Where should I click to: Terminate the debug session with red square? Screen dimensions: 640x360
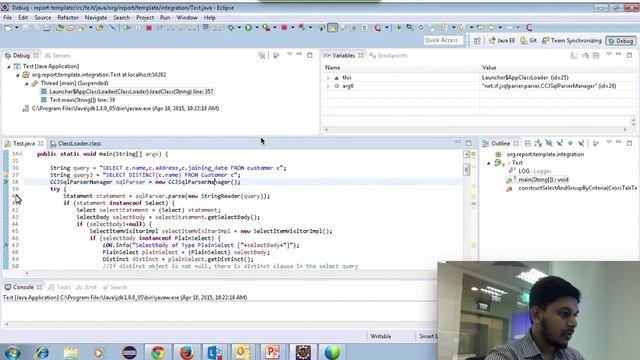click(x=149, y=28)
